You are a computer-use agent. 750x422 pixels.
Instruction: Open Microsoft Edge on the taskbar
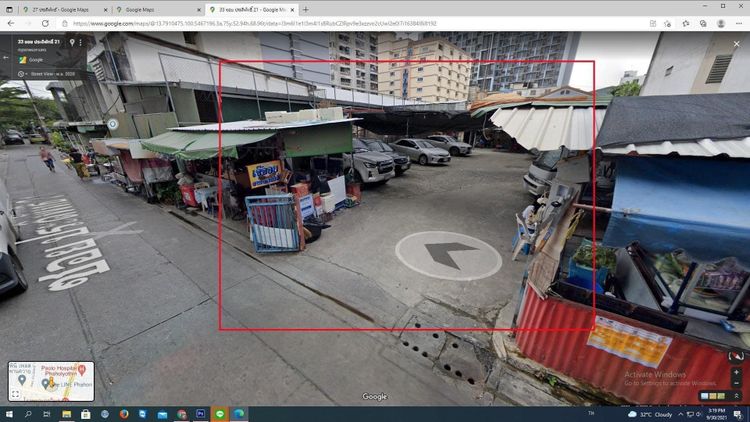(239, 414)
